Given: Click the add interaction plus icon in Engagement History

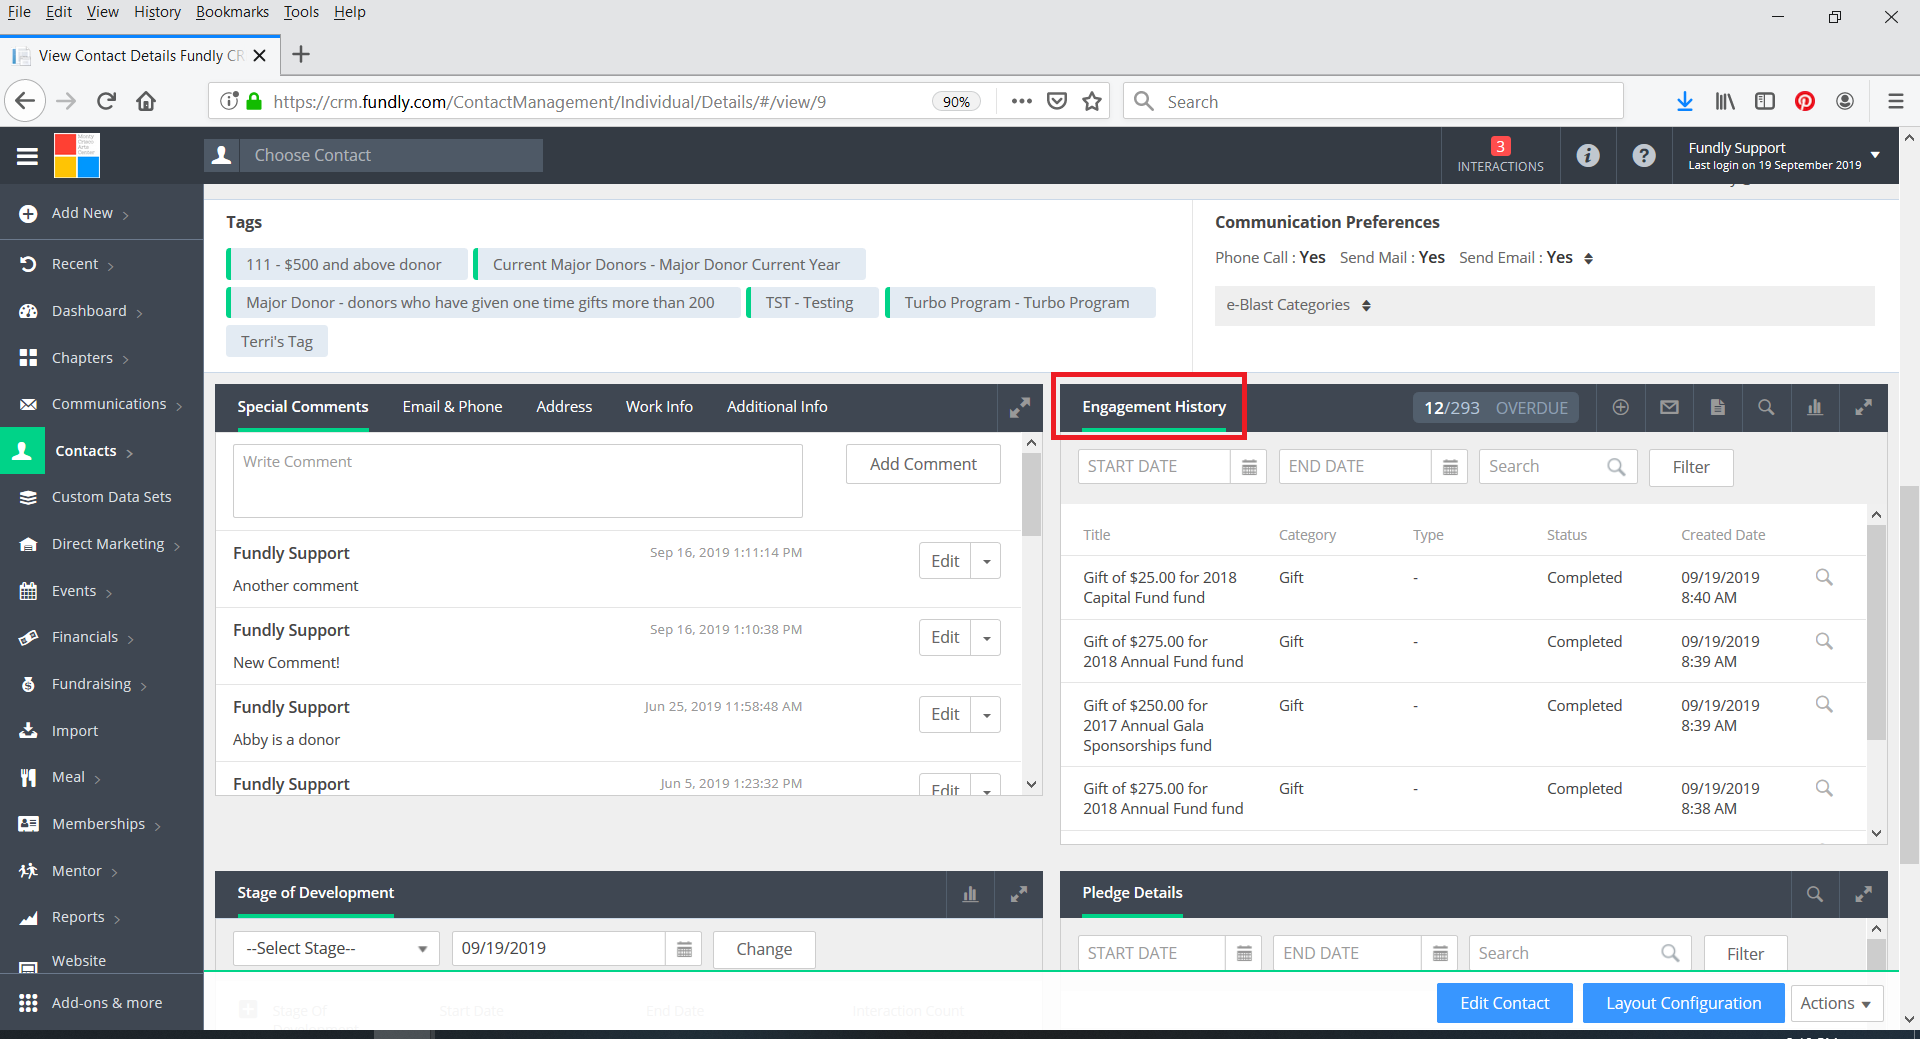Looking at the screenshot, I should click(1620, 408).
